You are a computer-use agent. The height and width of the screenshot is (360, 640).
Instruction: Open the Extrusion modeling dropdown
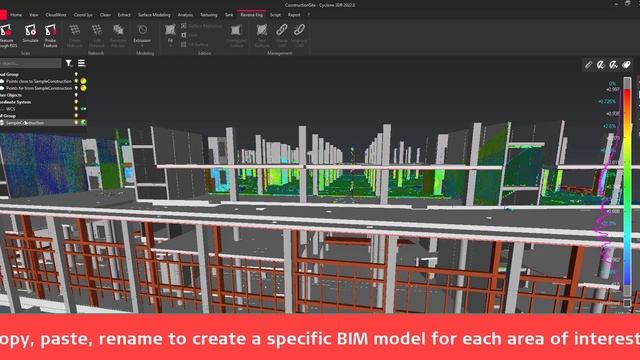[x=142, y=35]
